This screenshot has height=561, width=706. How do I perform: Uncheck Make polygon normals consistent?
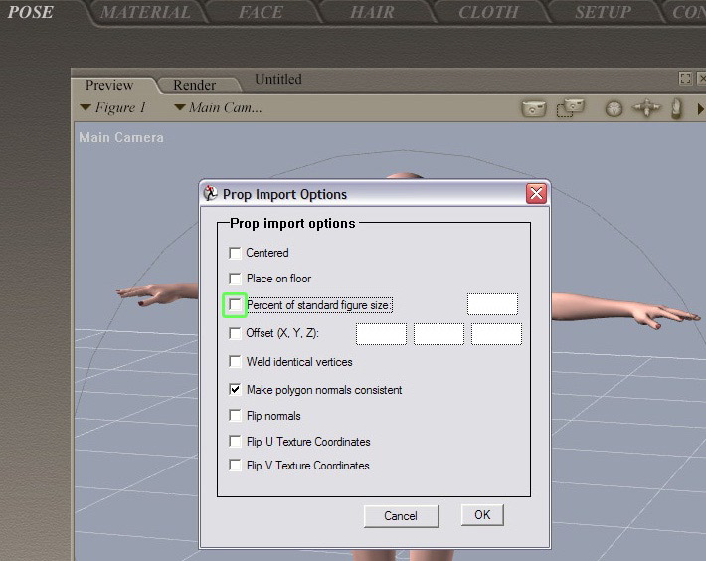coord(236,390)
